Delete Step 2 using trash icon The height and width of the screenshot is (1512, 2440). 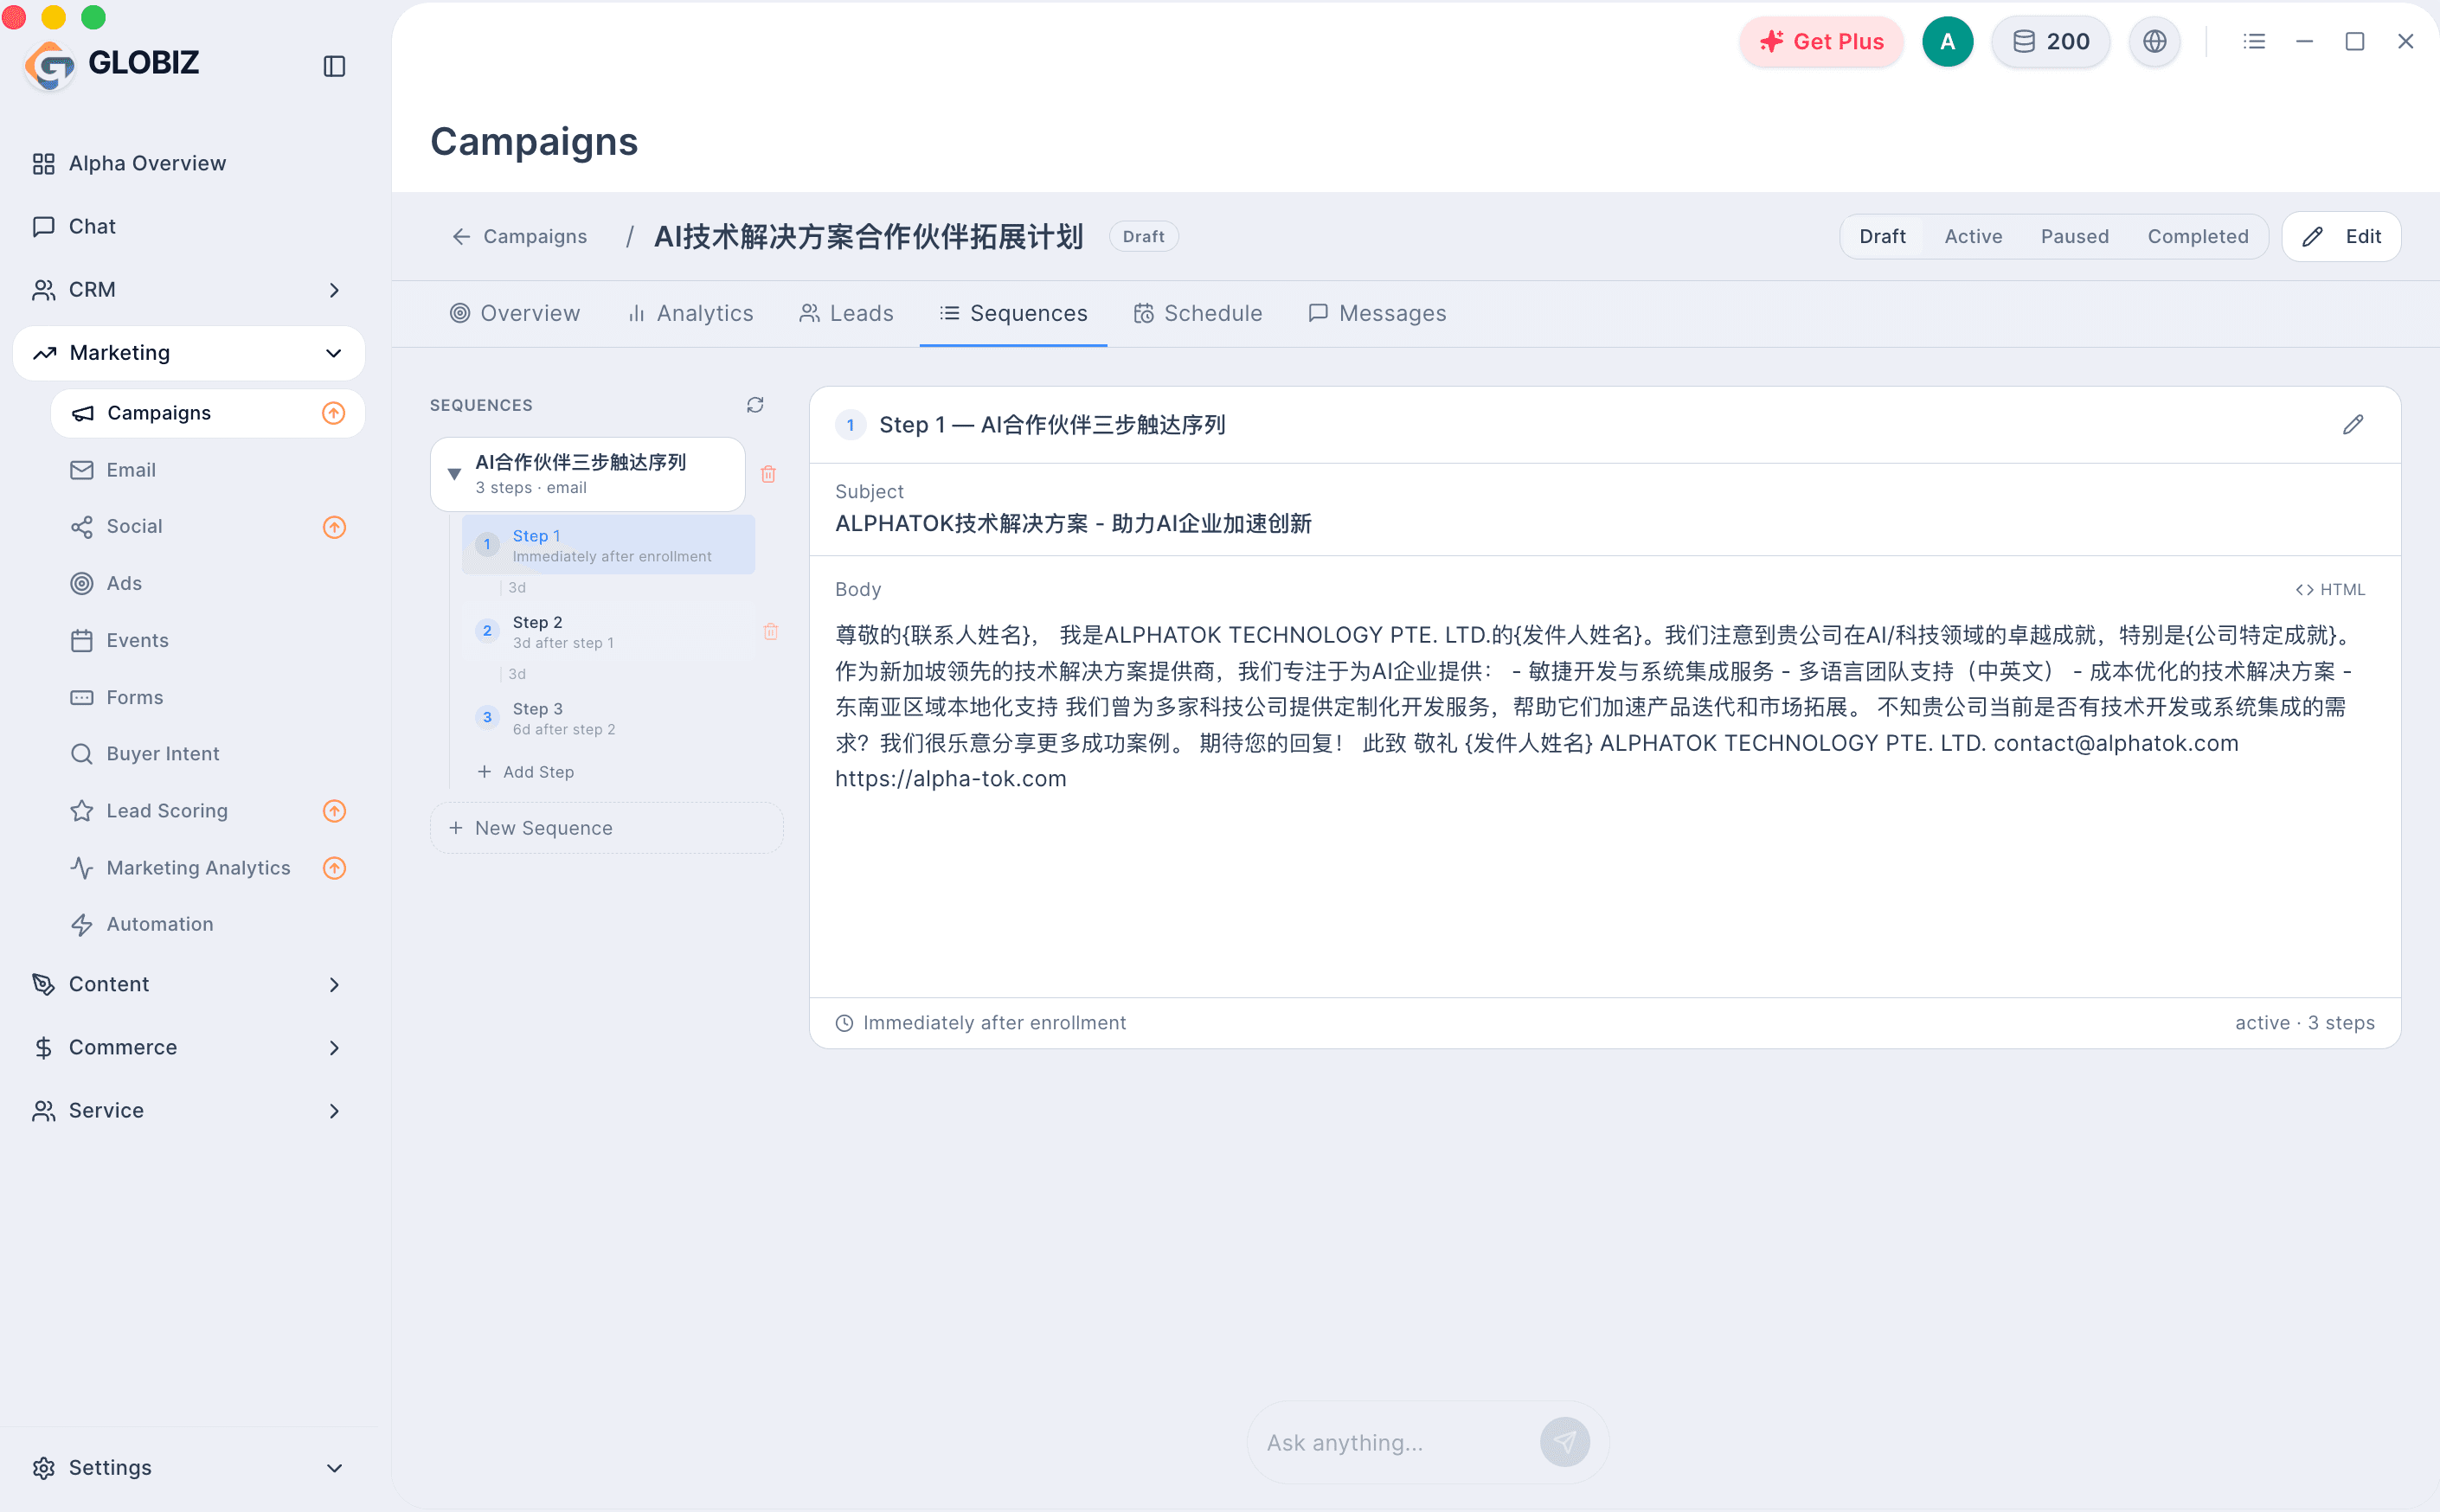click(771, 631)
